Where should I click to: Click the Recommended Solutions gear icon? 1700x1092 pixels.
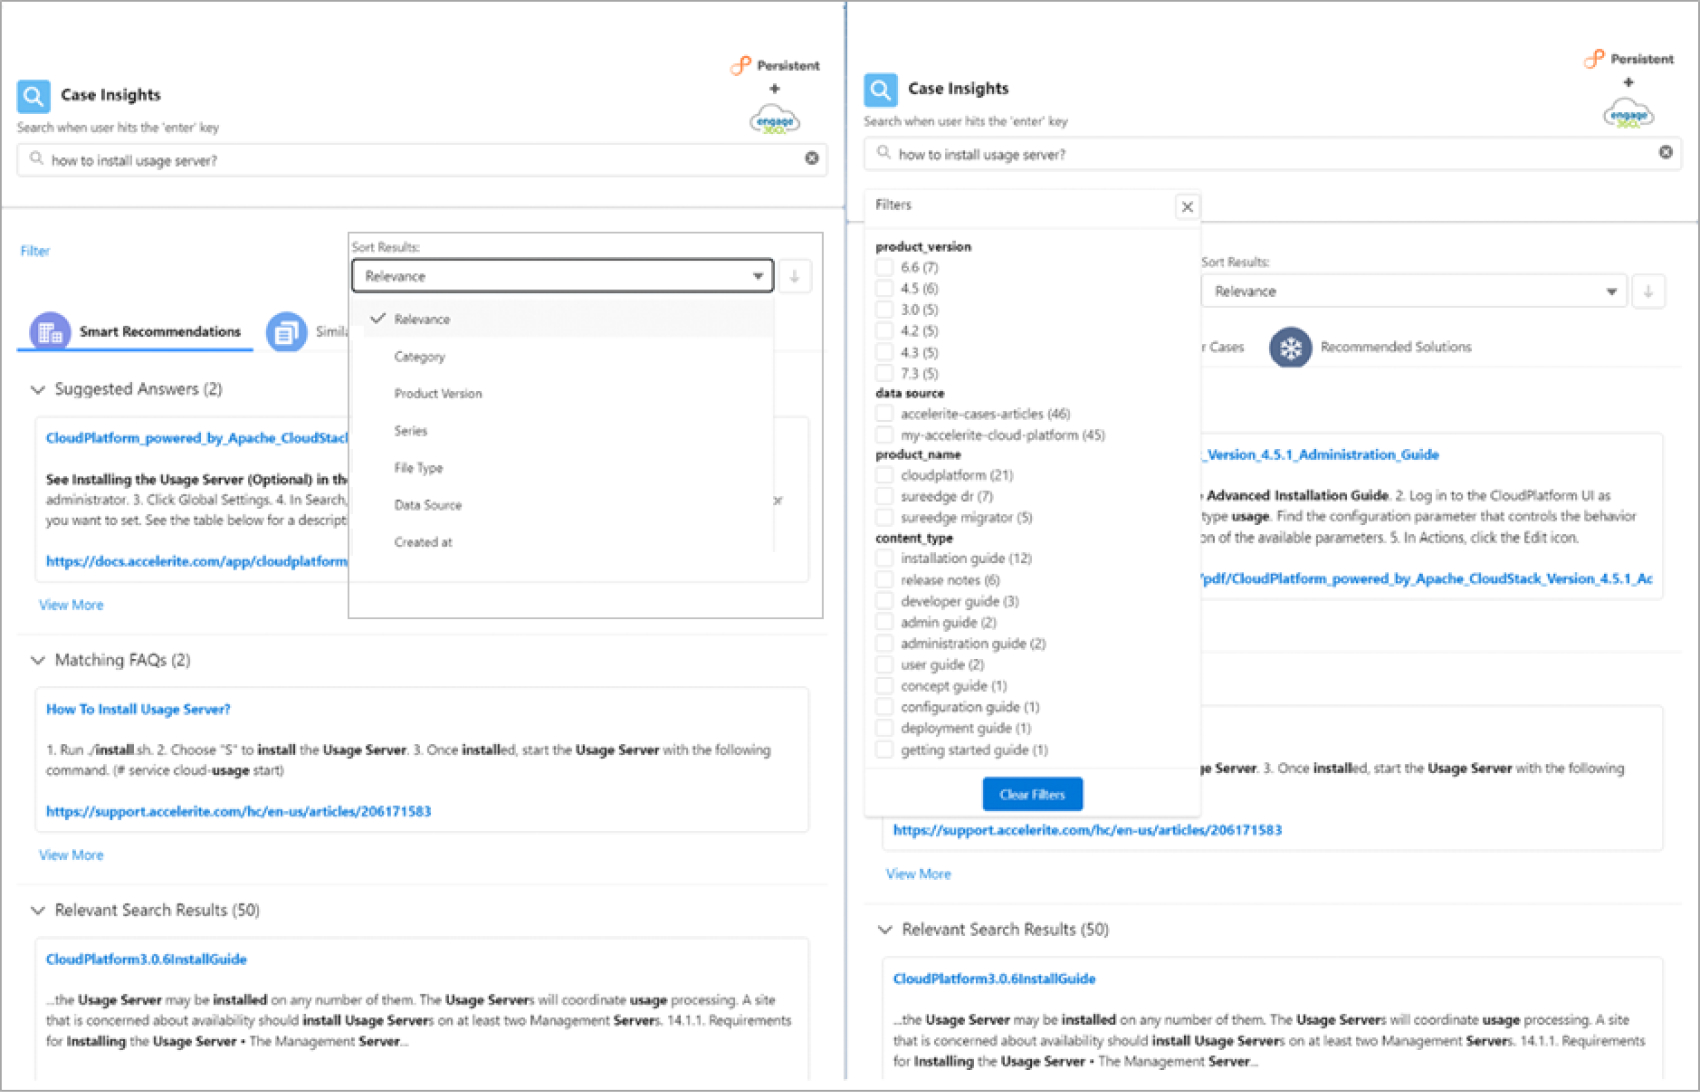1291,347
